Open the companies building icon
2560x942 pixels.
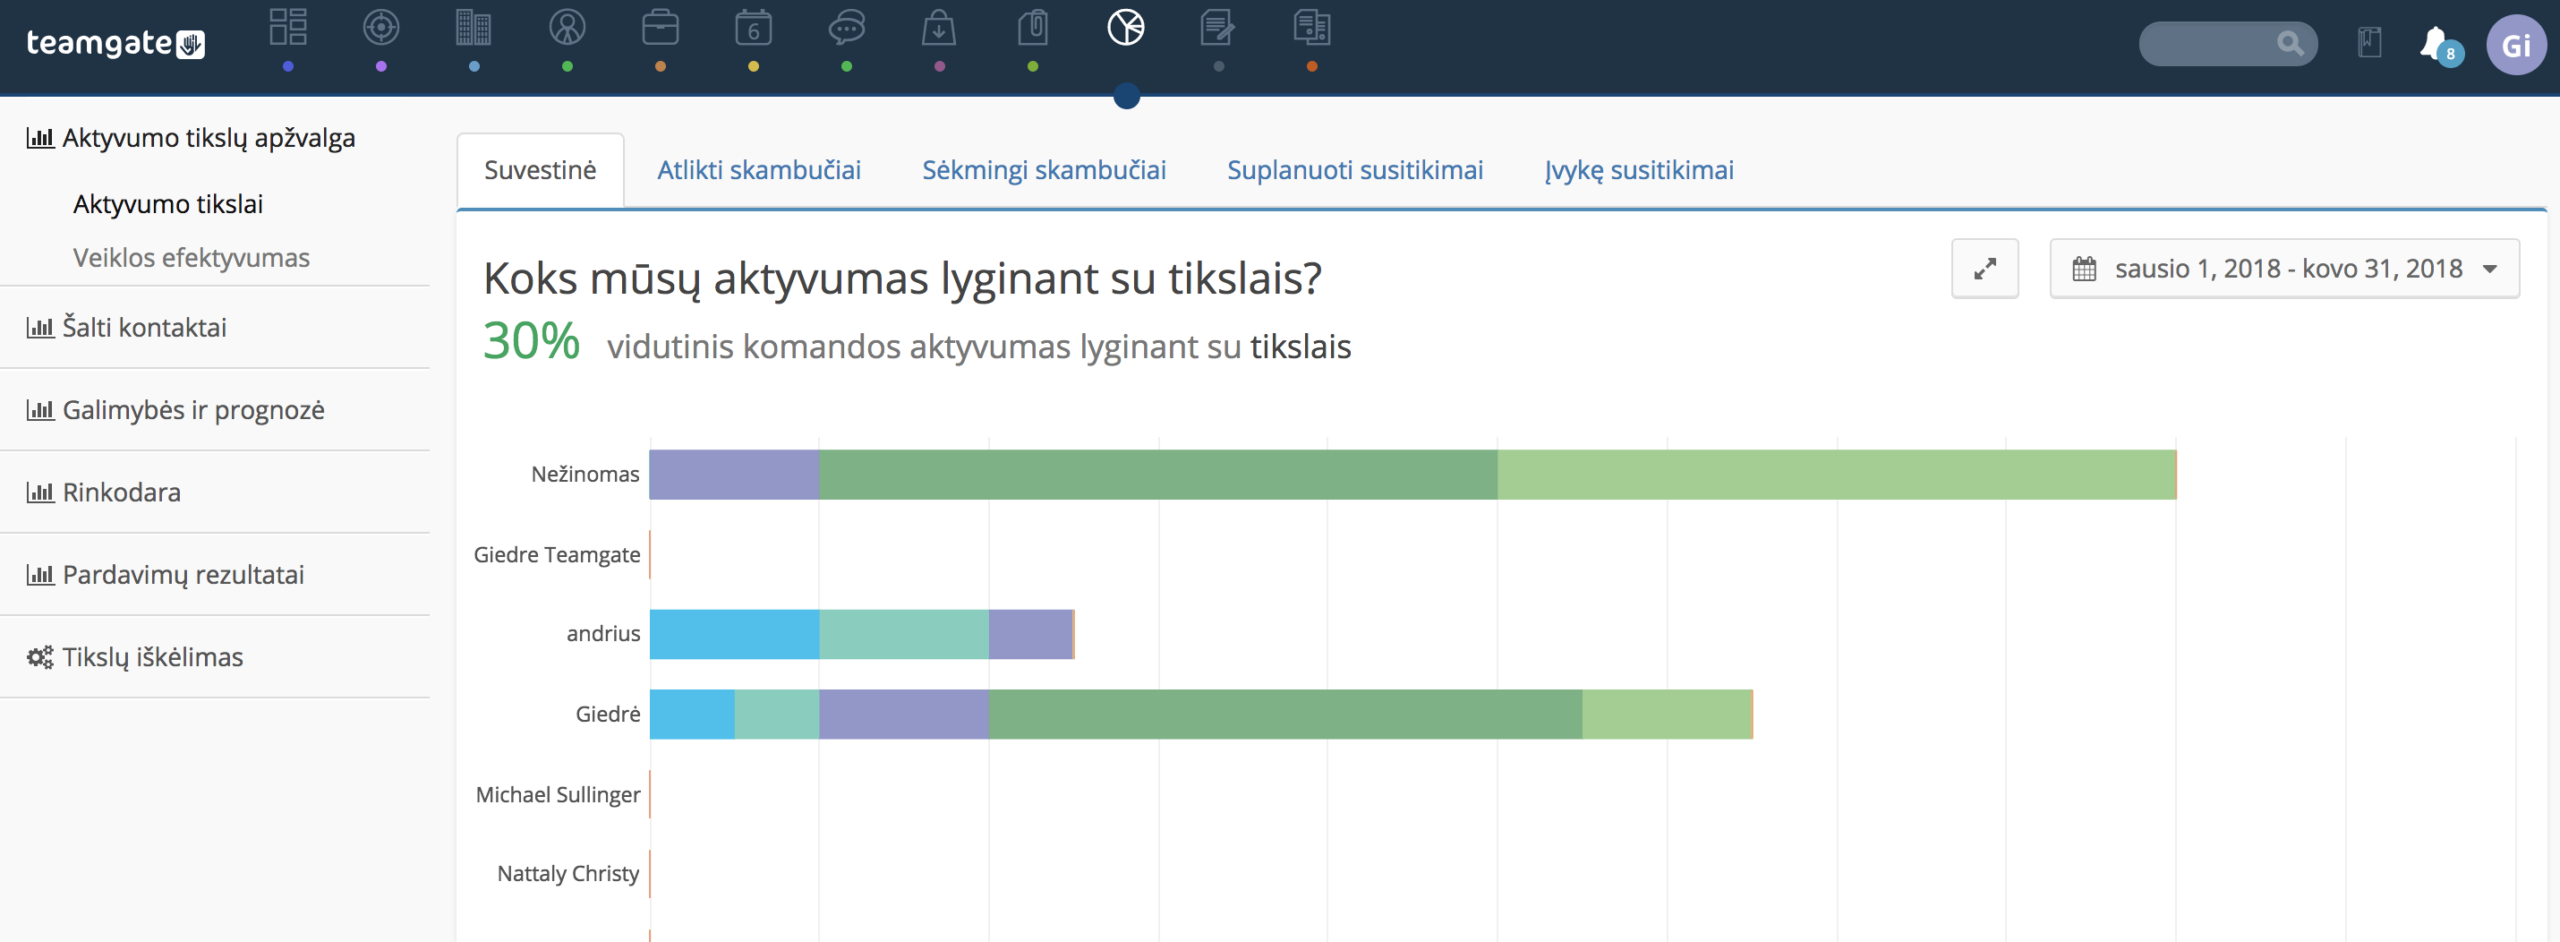(474, 28)
